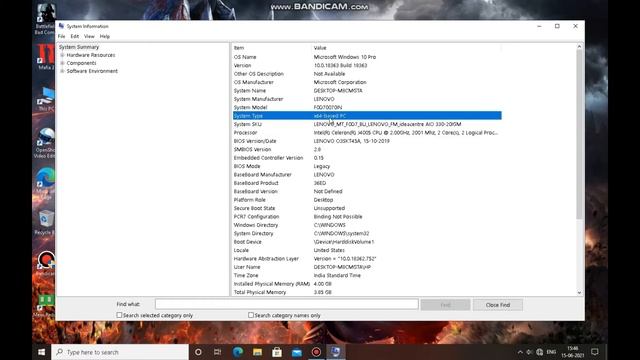Click the Close Find button

coord(498,305)
